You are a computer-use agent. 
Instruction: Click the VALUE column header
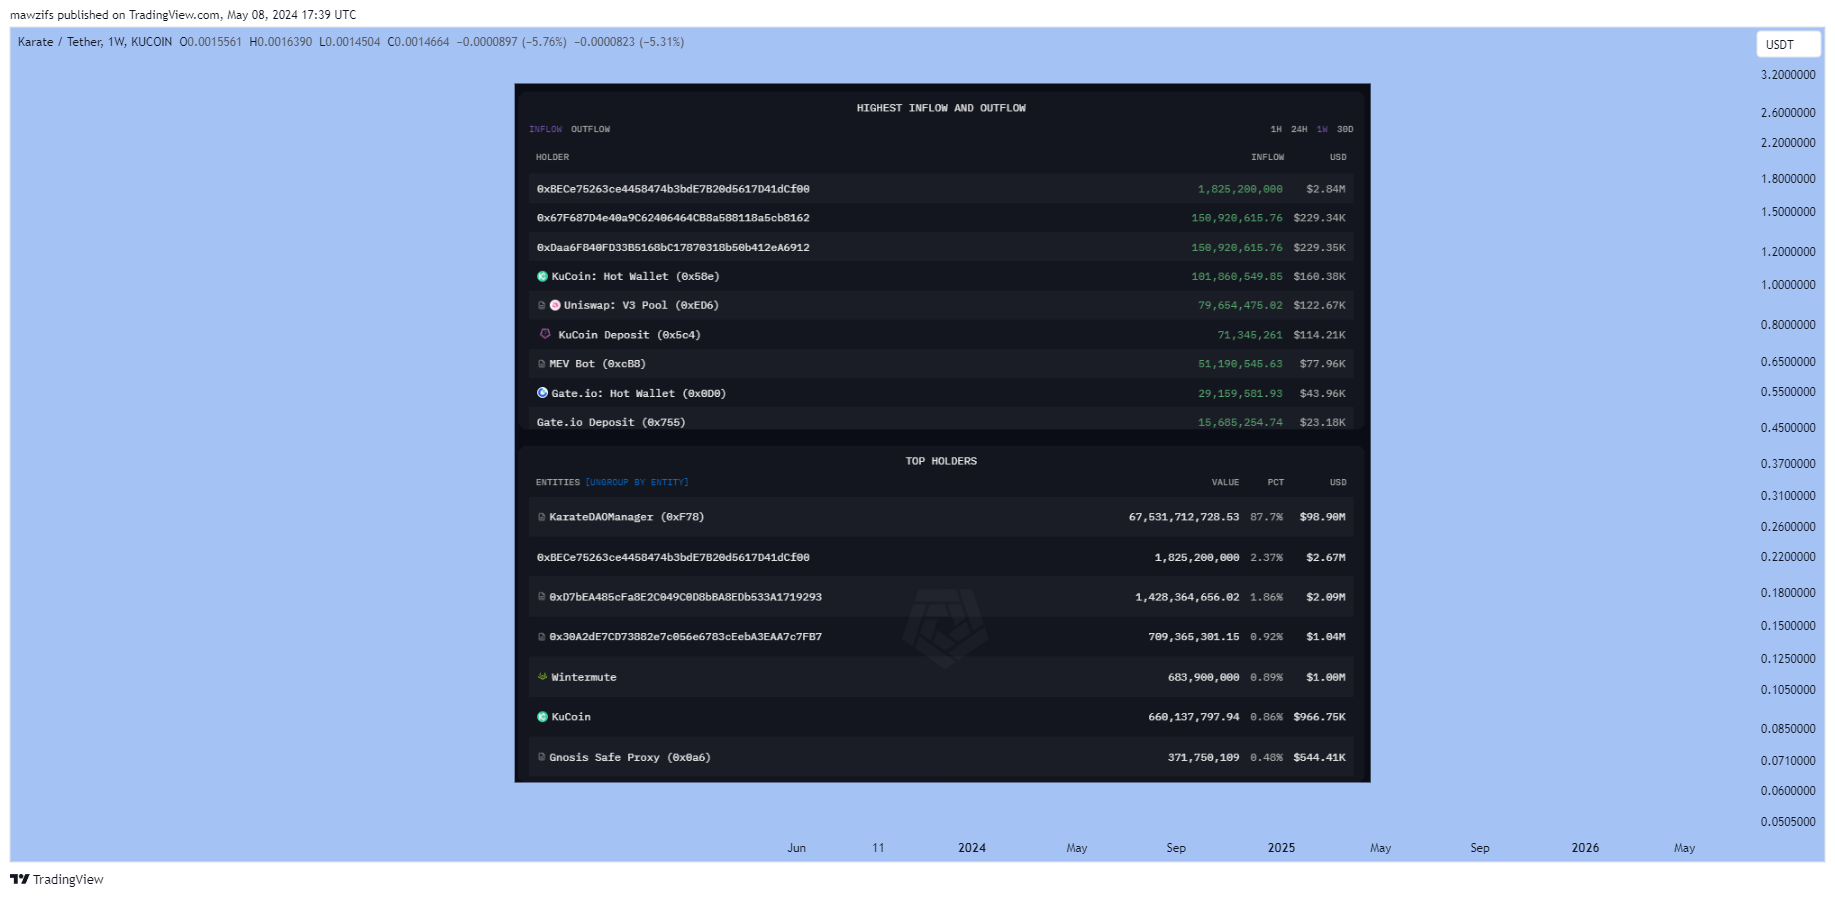[1225, 482]
